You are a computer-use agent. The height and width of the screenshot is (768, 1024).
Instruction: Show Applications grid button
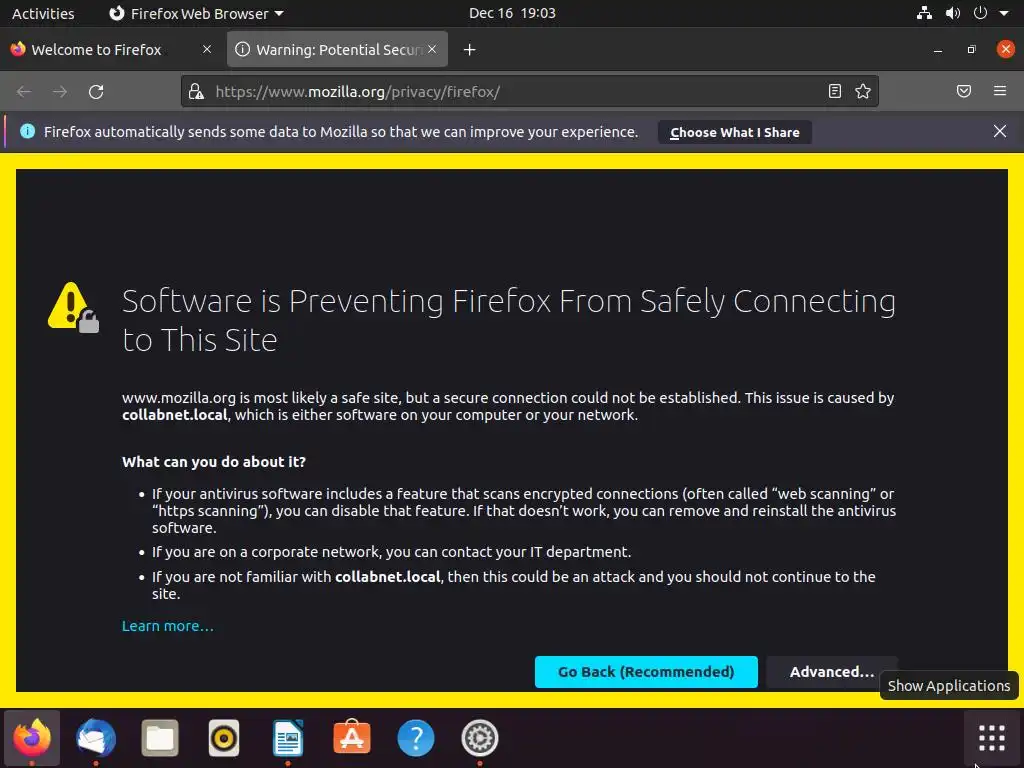tap(991, 738)
